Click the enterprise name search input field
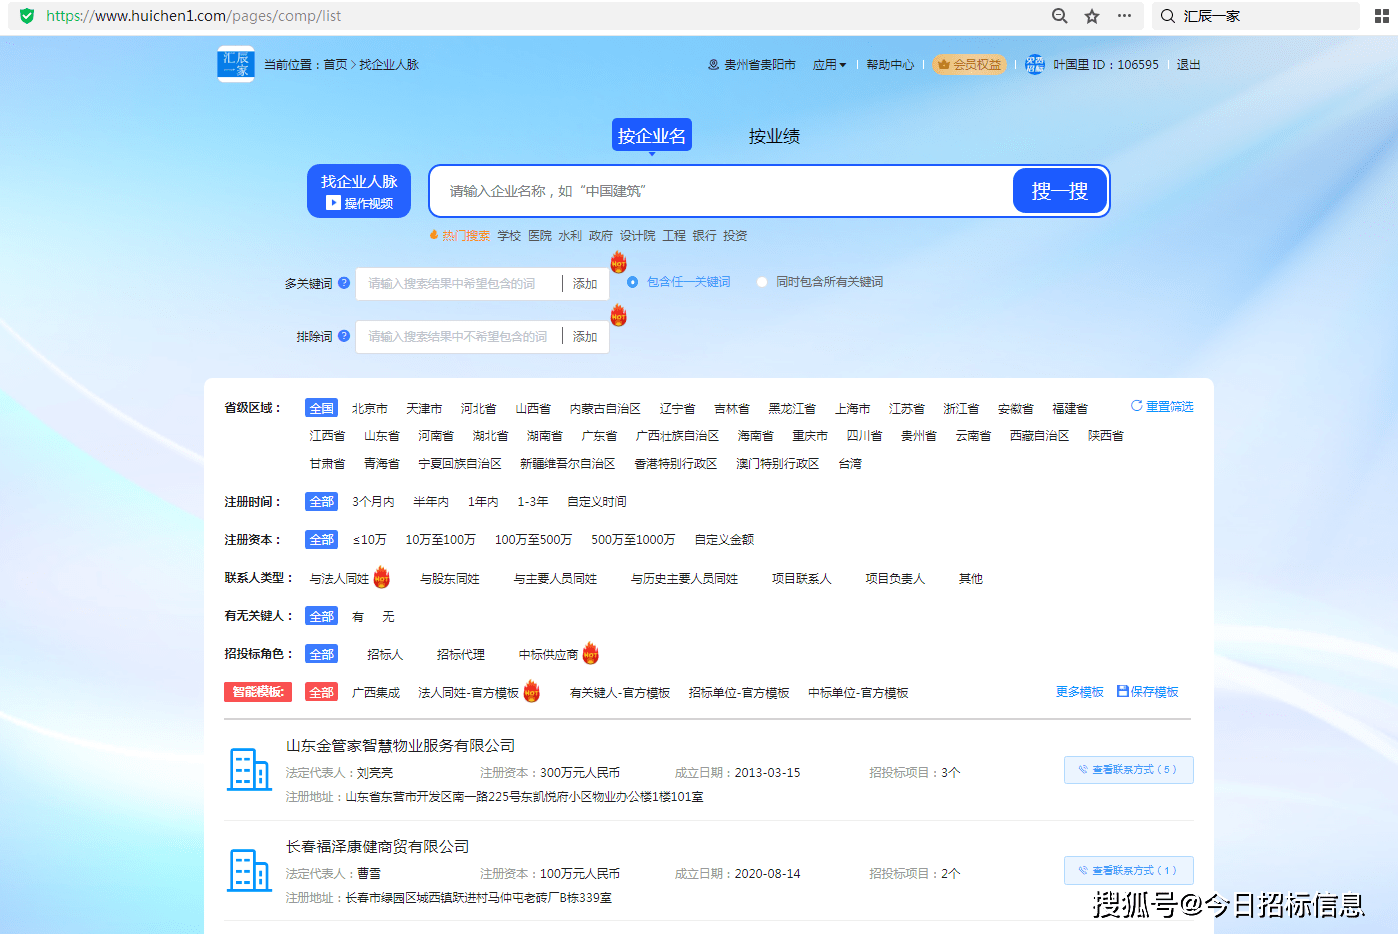Image resolution: width=1398 pixels, height=934 pixels. 720,191
